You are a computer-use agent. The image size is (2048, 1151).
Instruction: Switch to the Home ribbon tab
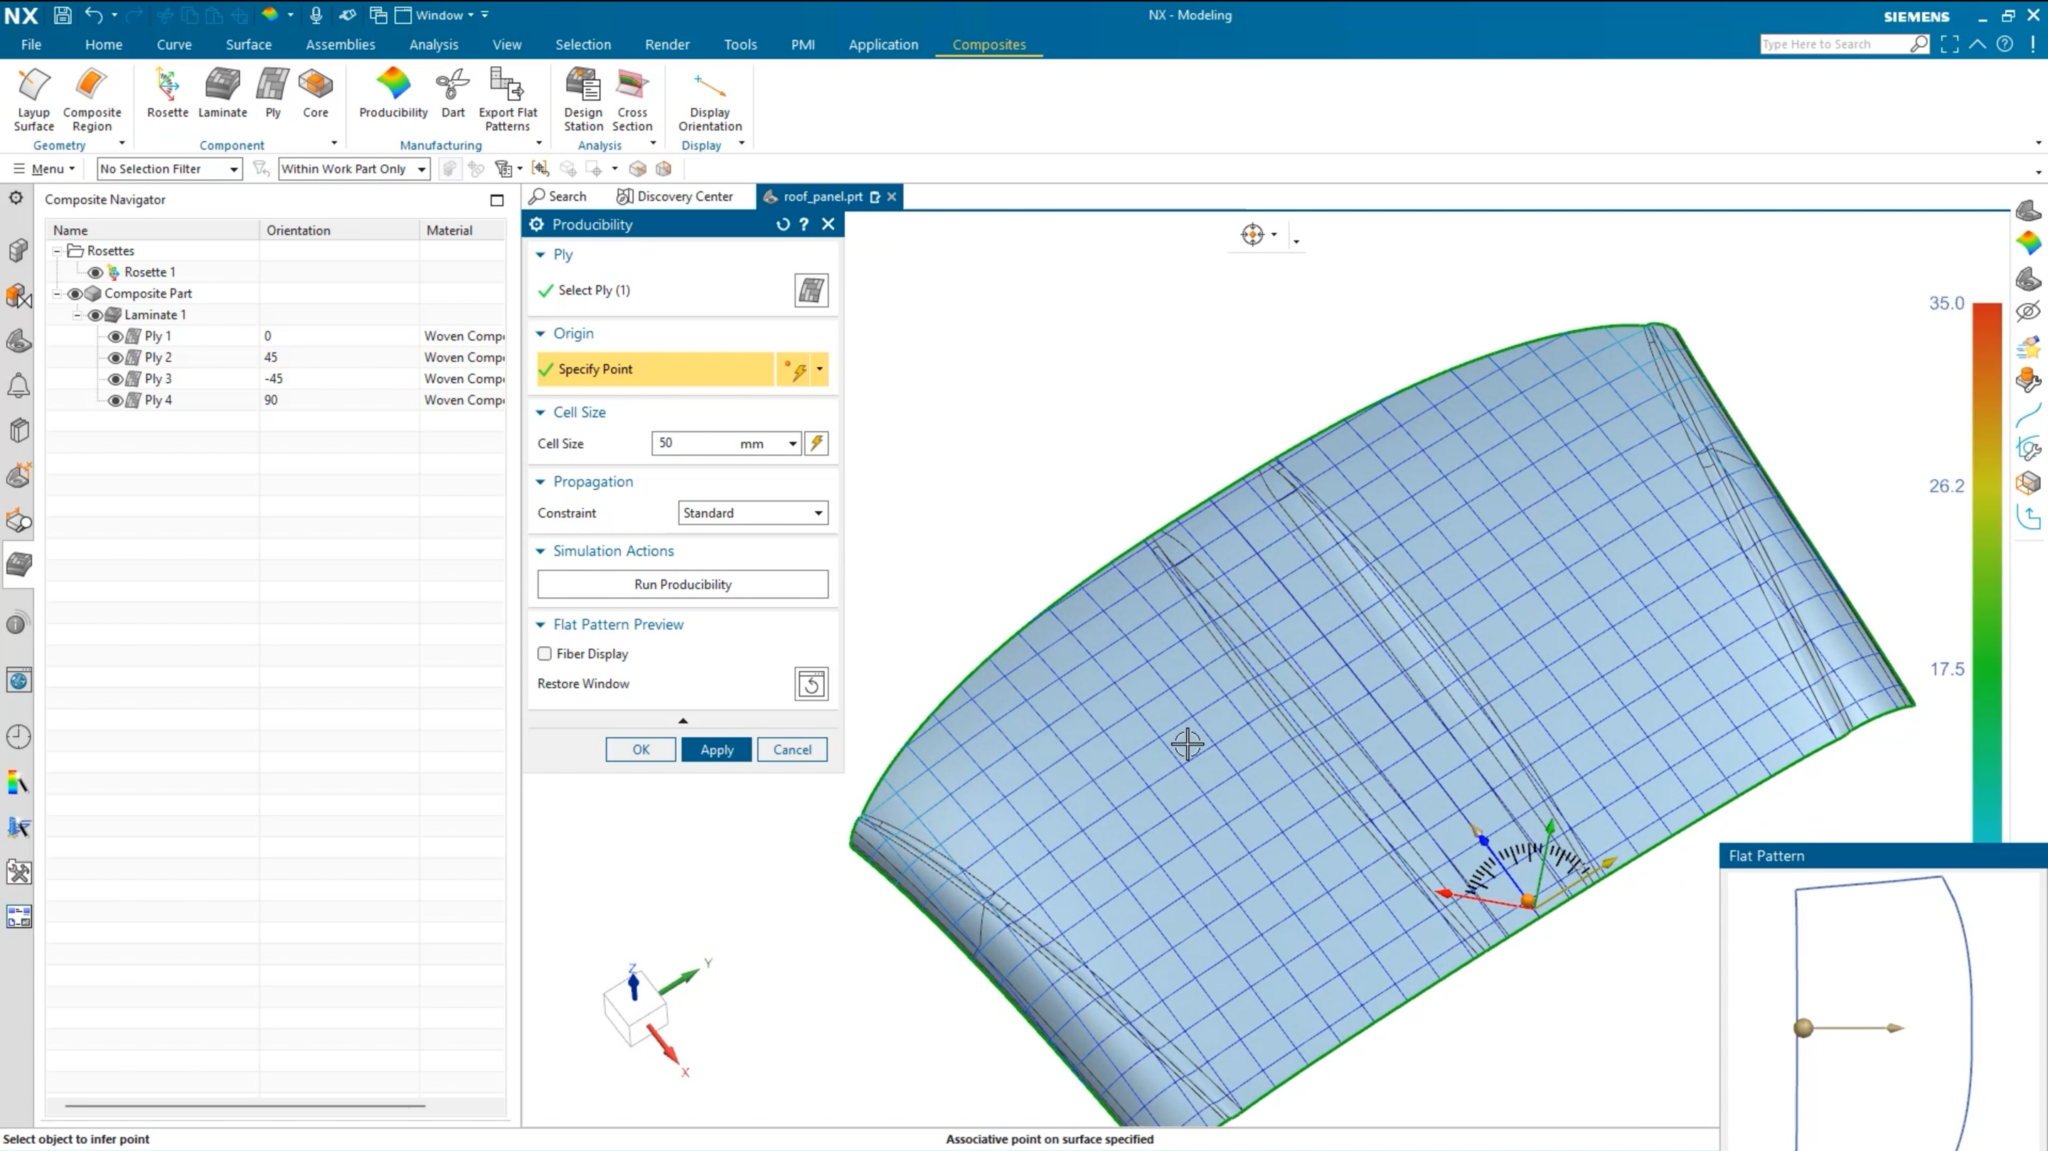click(104, 44)
